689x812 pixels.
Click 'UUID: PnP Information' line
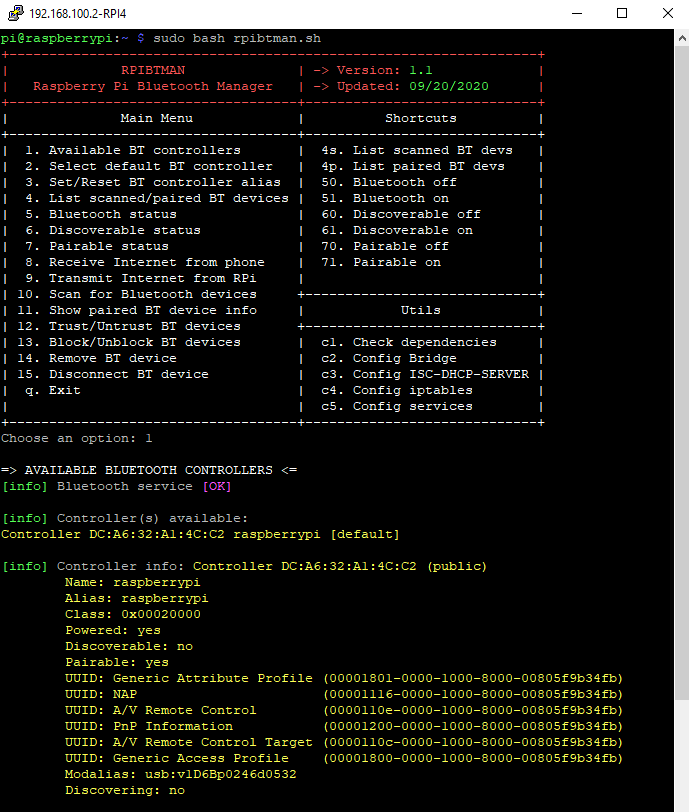(x=344, y=727)
